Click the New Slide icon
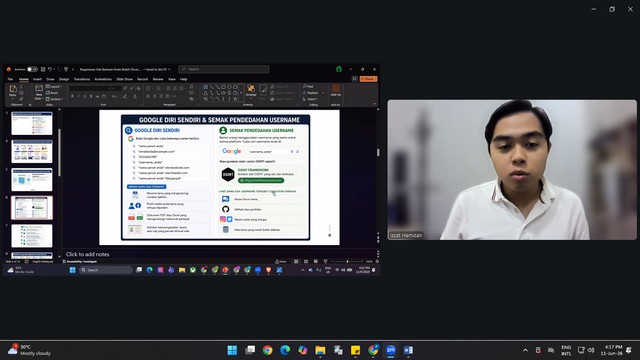The width and height of the screenshot is (640, 360). pyautogui.click(x=38, y=92)
